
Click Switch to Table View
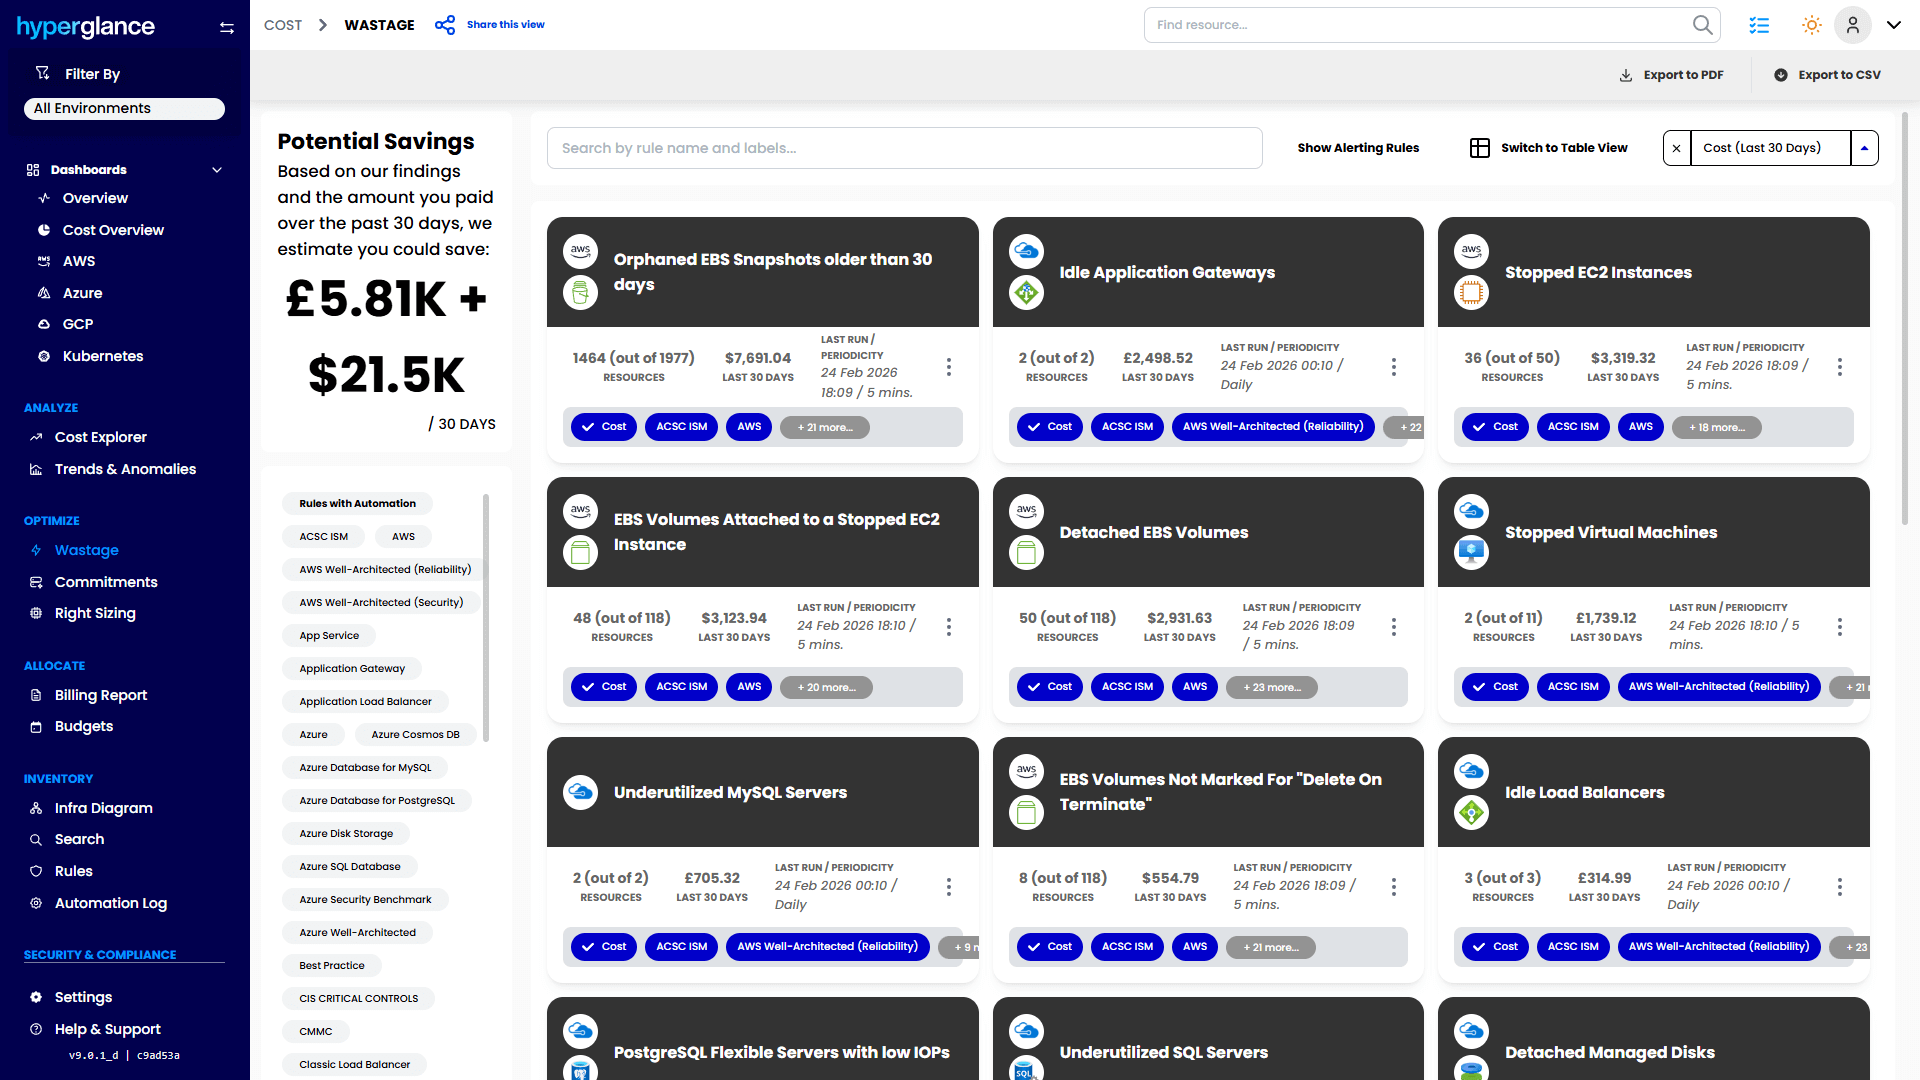(x=1549, y=147)
